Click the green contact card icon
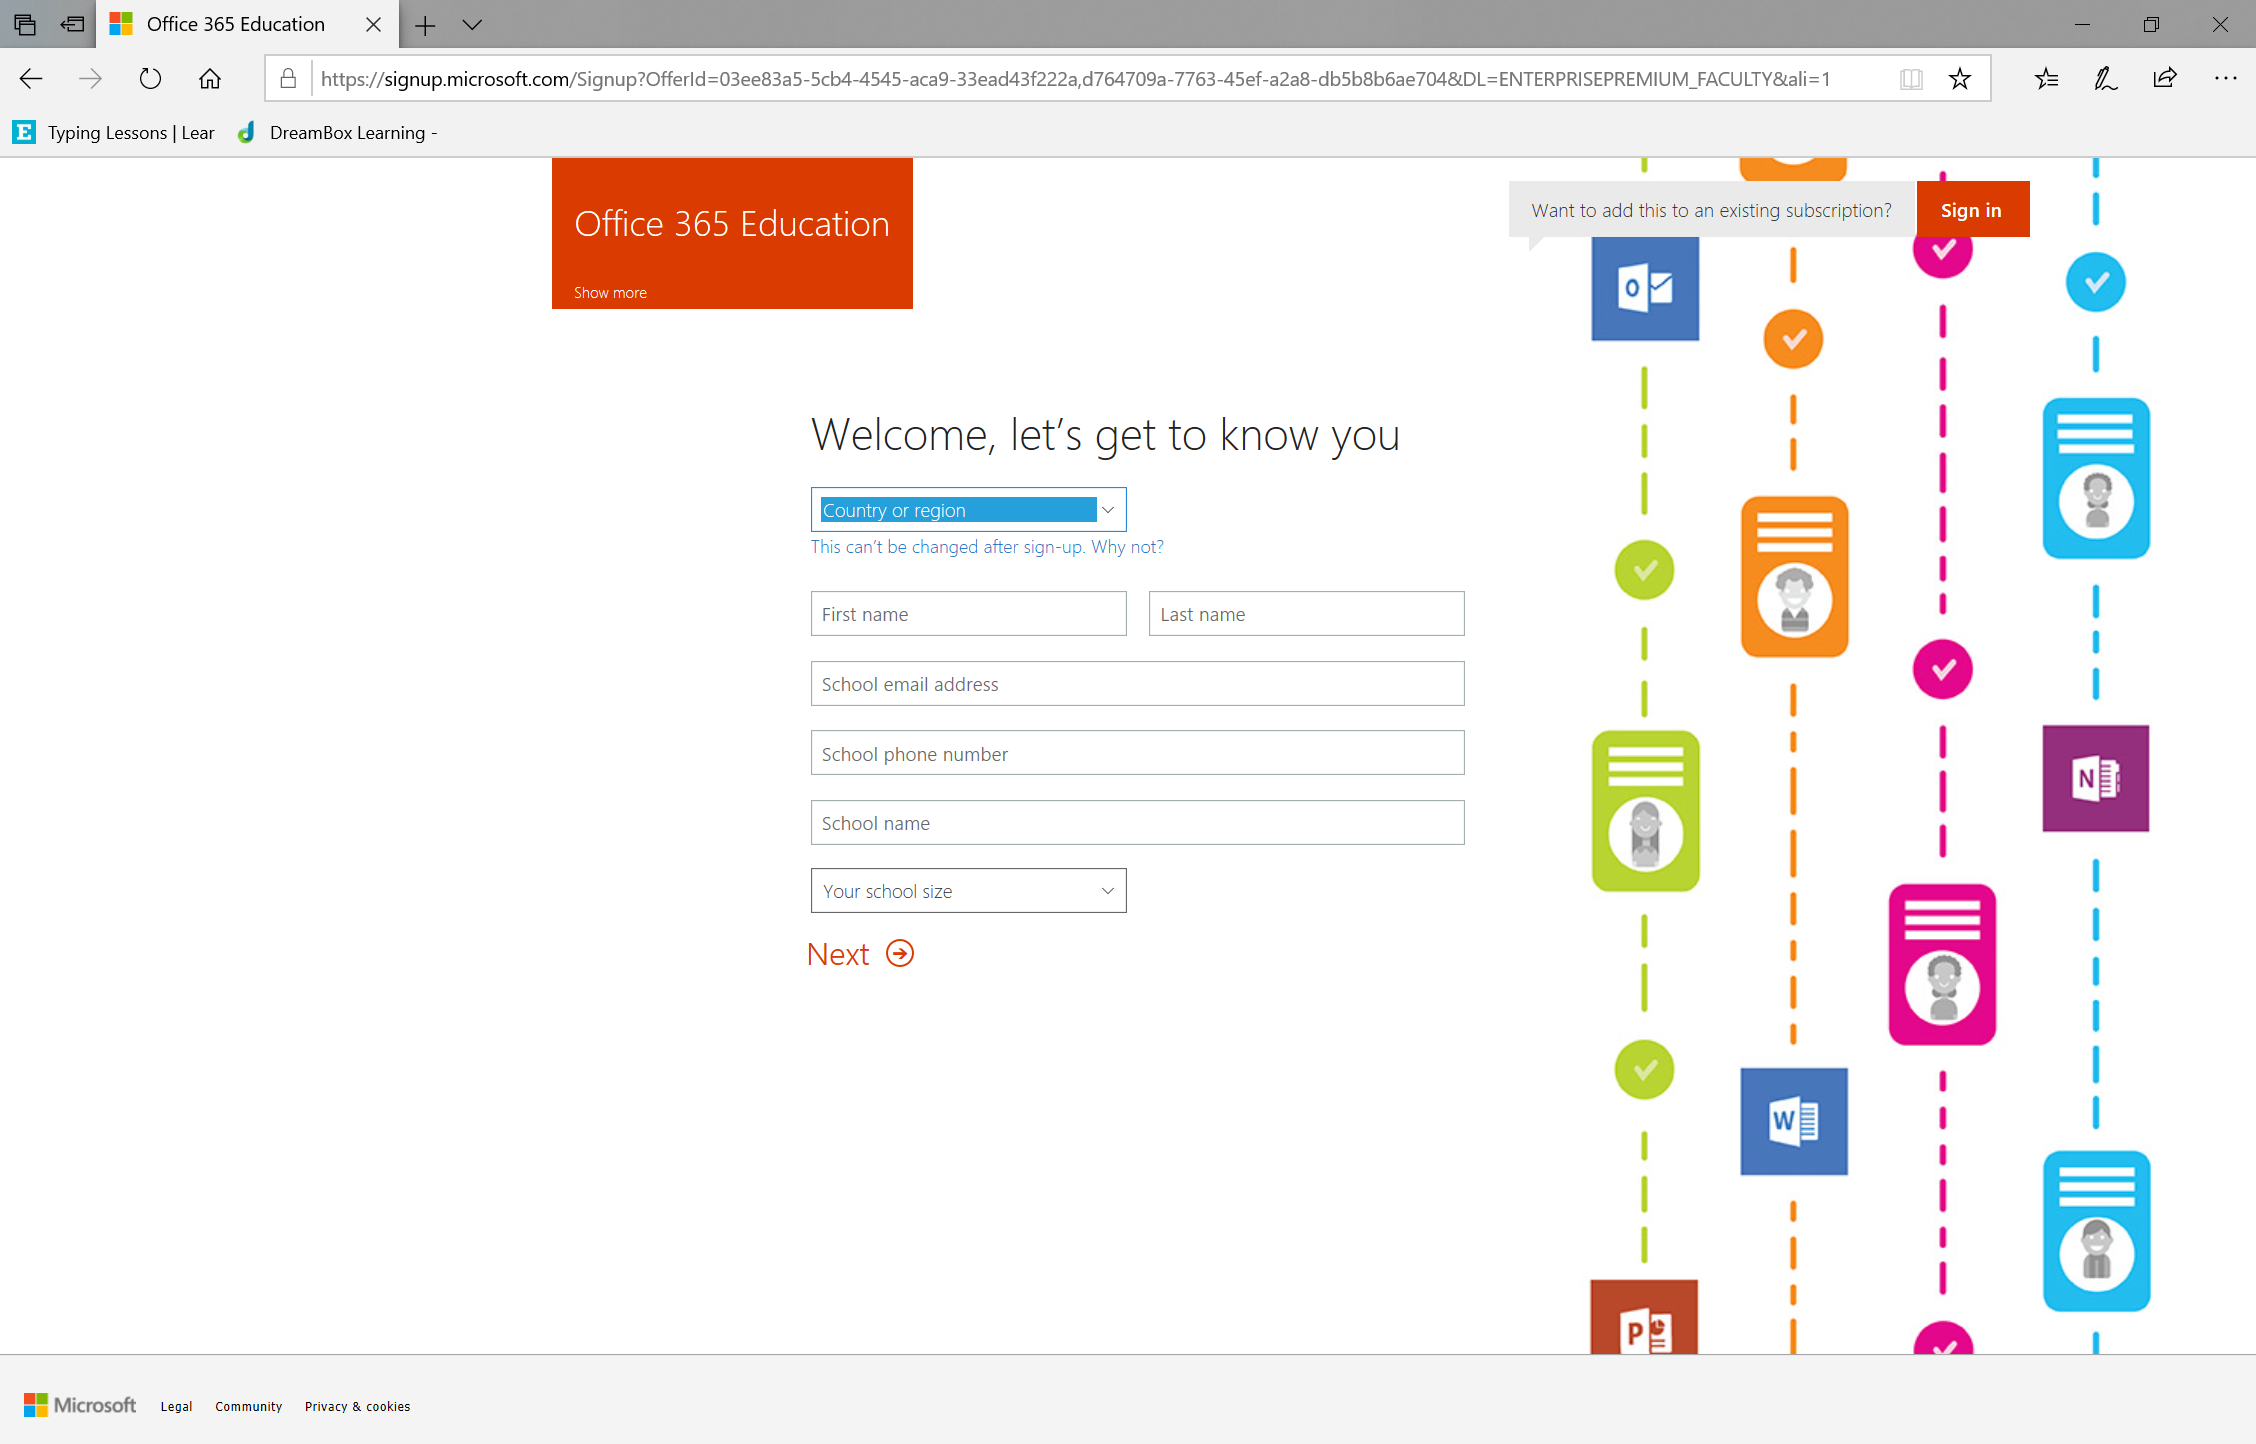The height and width of the screenshot is (1444, 2256). tap(1643, 806)
